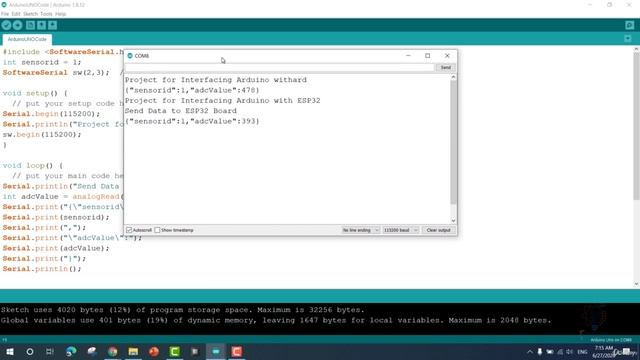This screenshot has height=360, width=640.
Task: Click the serial monitor scroll down arrow
Action: (x=453, y=221)
